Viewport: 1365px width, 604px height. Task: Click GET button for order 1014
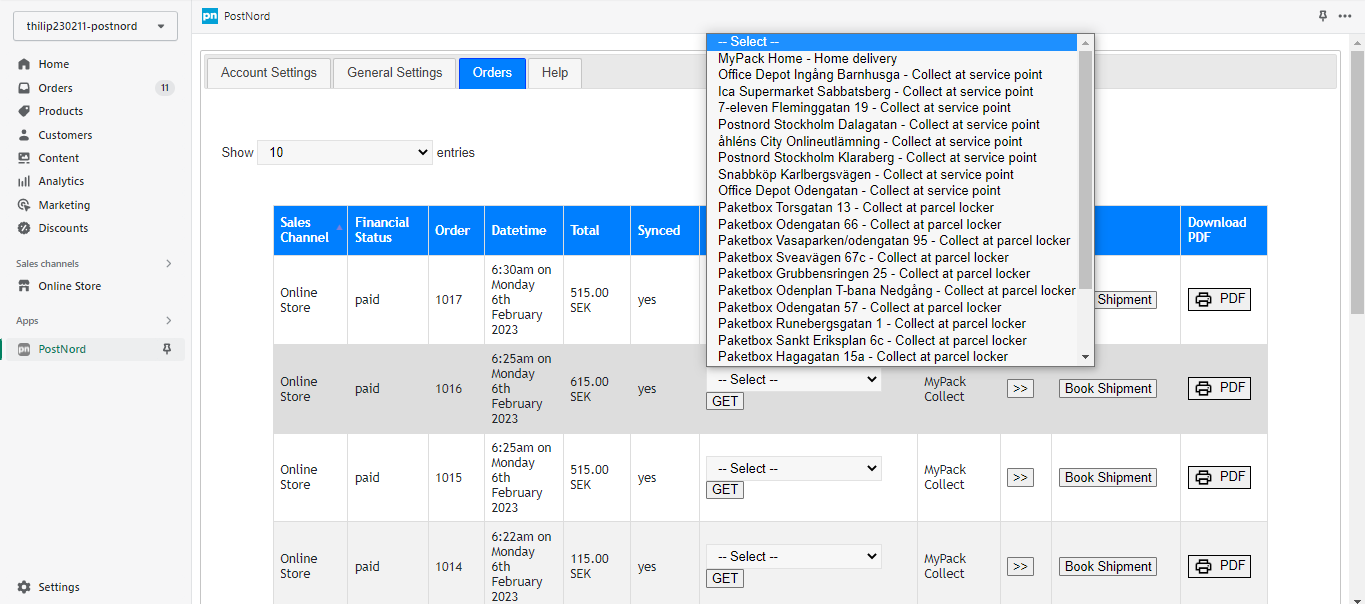click(725, 579)
